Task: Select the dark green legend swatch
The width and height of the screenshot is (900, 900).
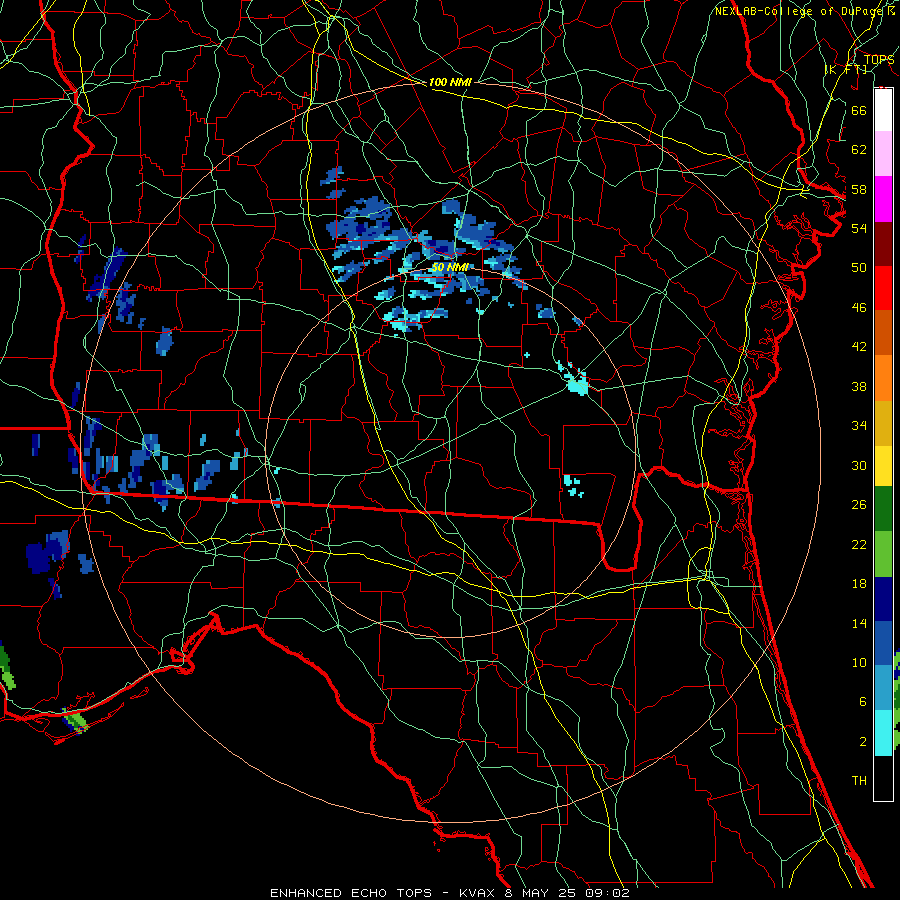Action: point(883,509)
